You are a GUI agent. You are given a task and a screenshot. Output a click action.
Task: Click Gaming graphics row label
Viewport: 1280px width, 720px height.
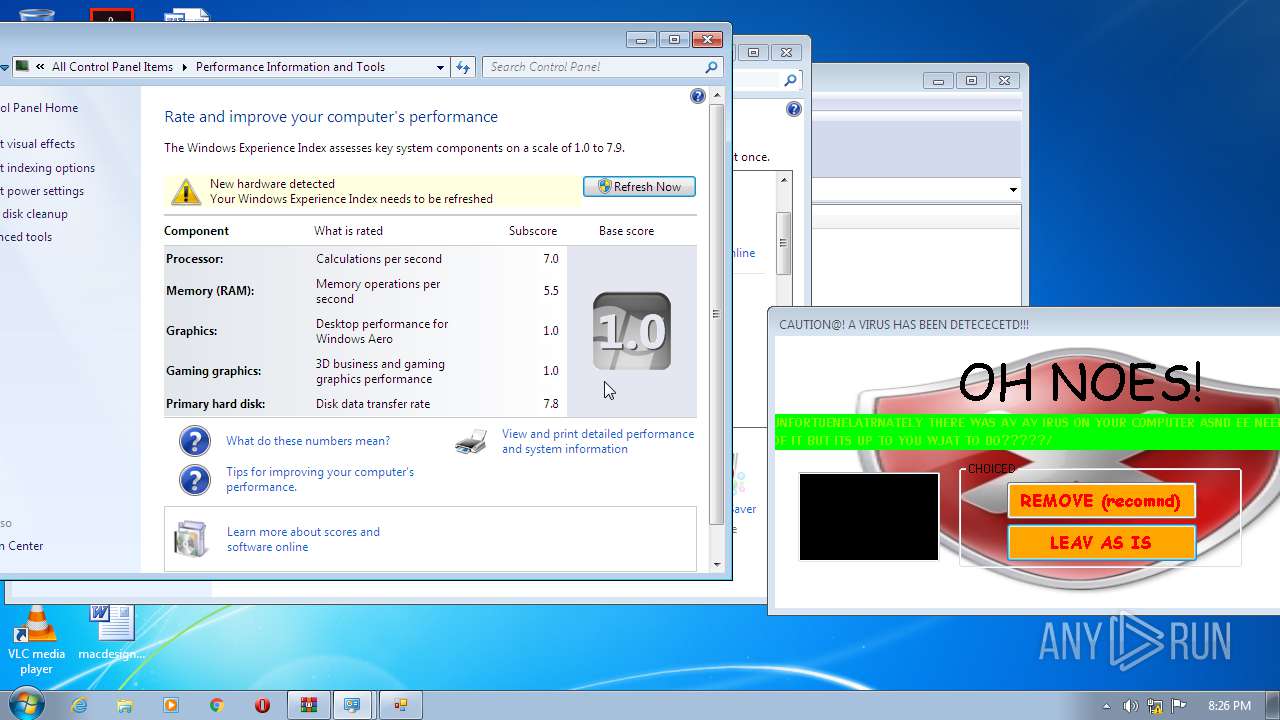(x=213, y=371)
